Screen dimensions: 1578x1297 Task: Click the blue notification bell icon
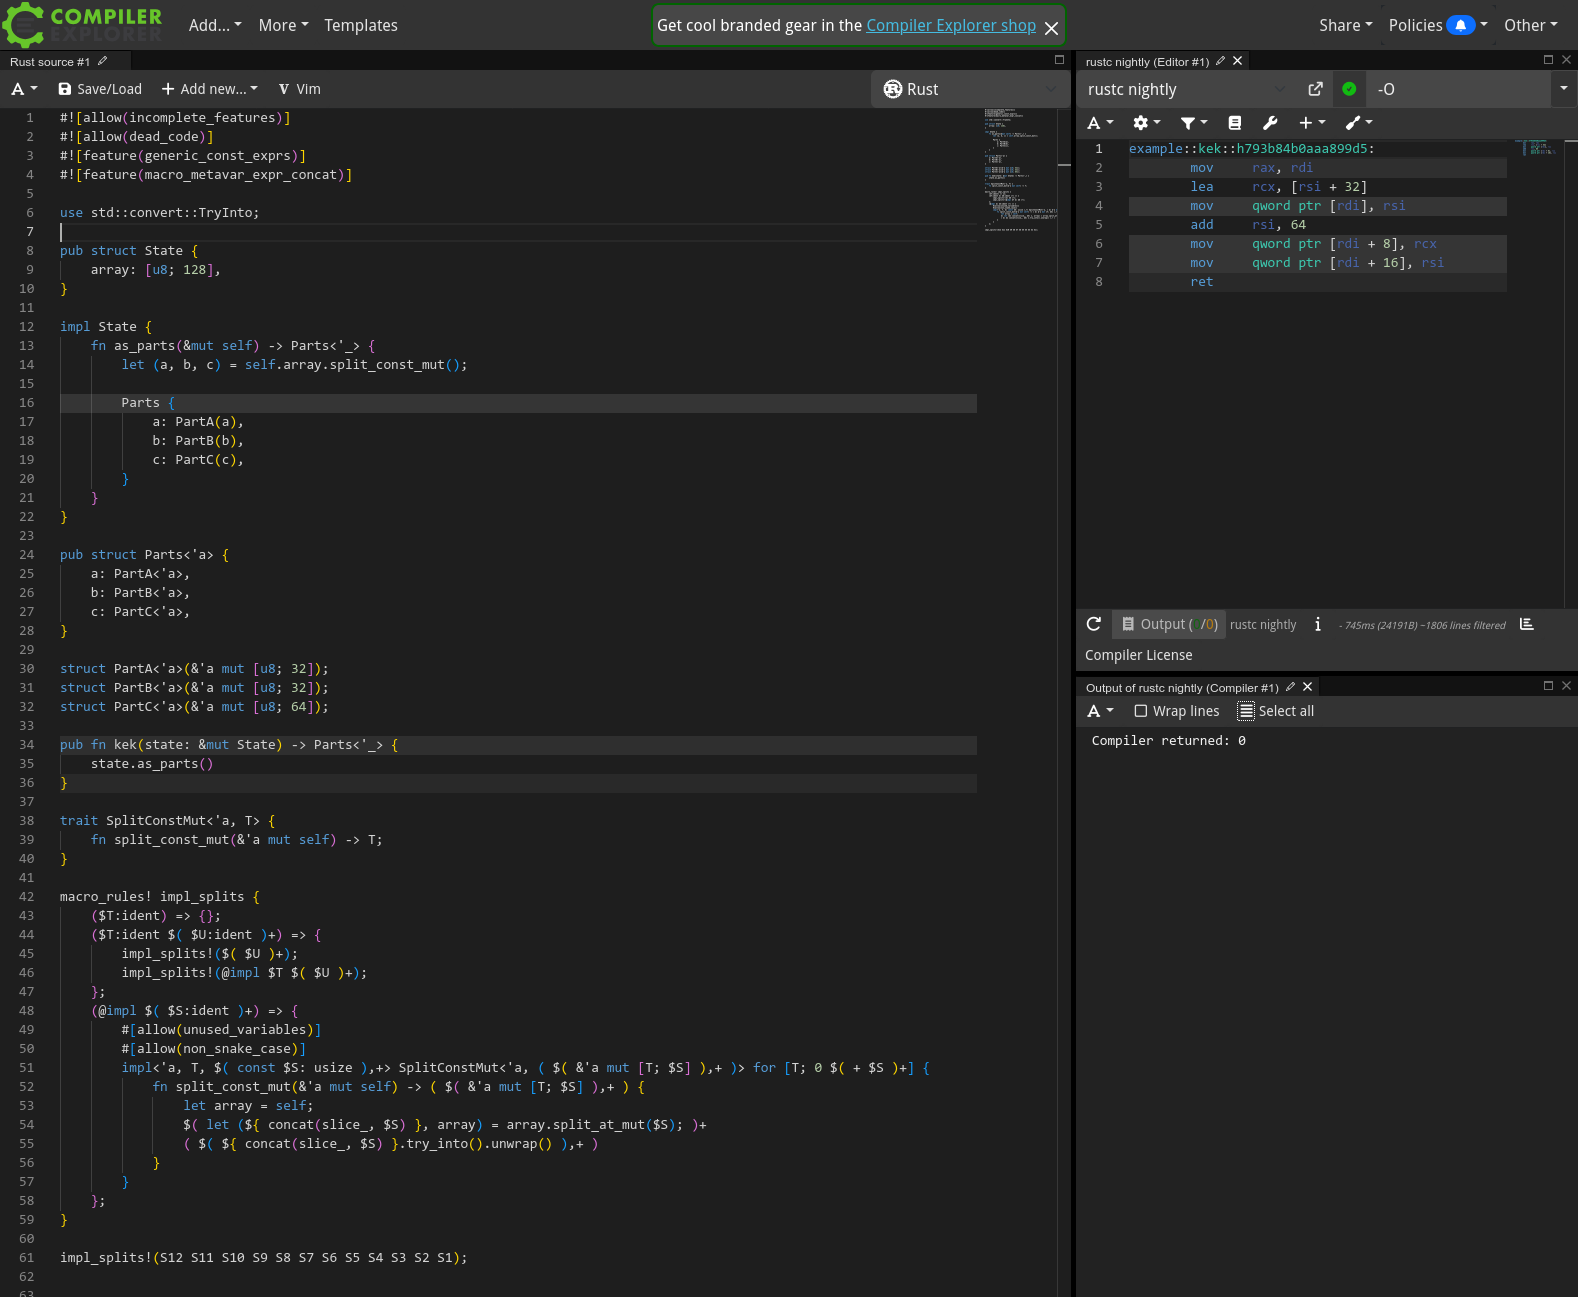[1461, 25]
